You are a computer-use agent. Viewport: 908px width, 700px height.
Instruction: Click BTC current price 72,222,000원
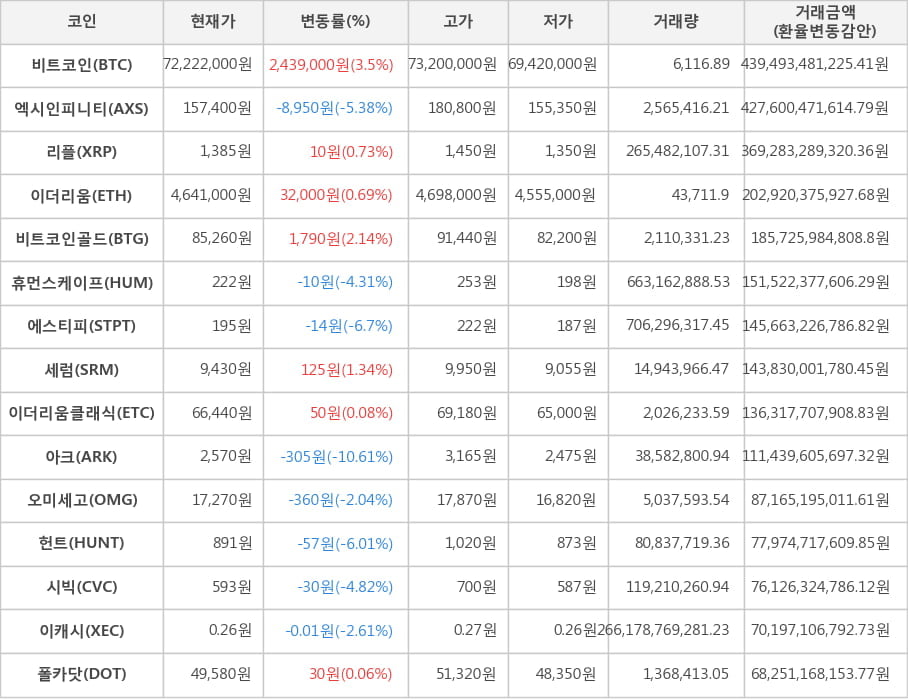[x=208, y=64]
